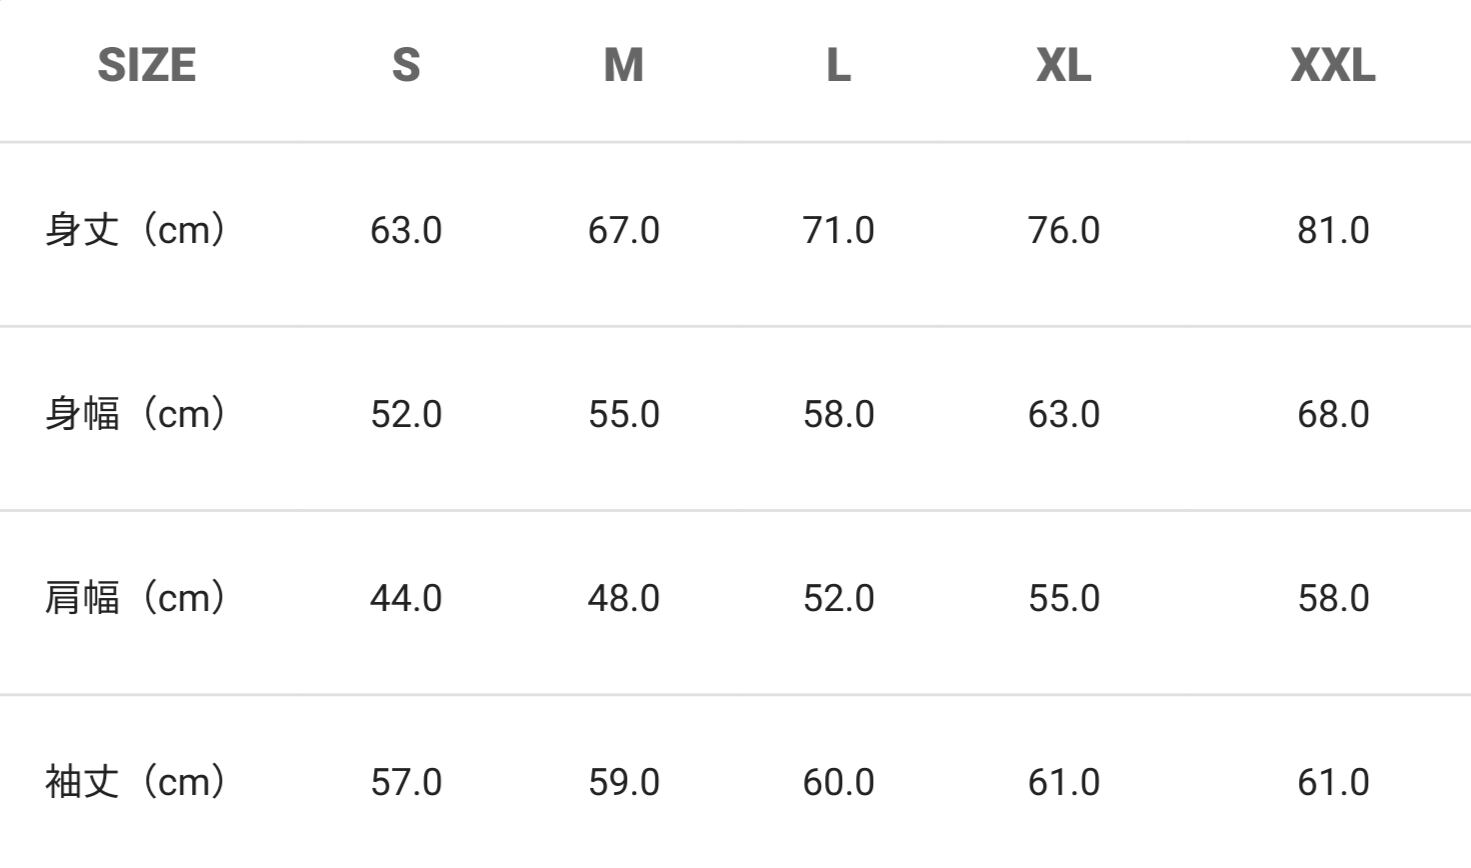This screenshot has height=868, width=1471.
Task: Select the 袖丈（cm）row label
Action: point(135,782)
